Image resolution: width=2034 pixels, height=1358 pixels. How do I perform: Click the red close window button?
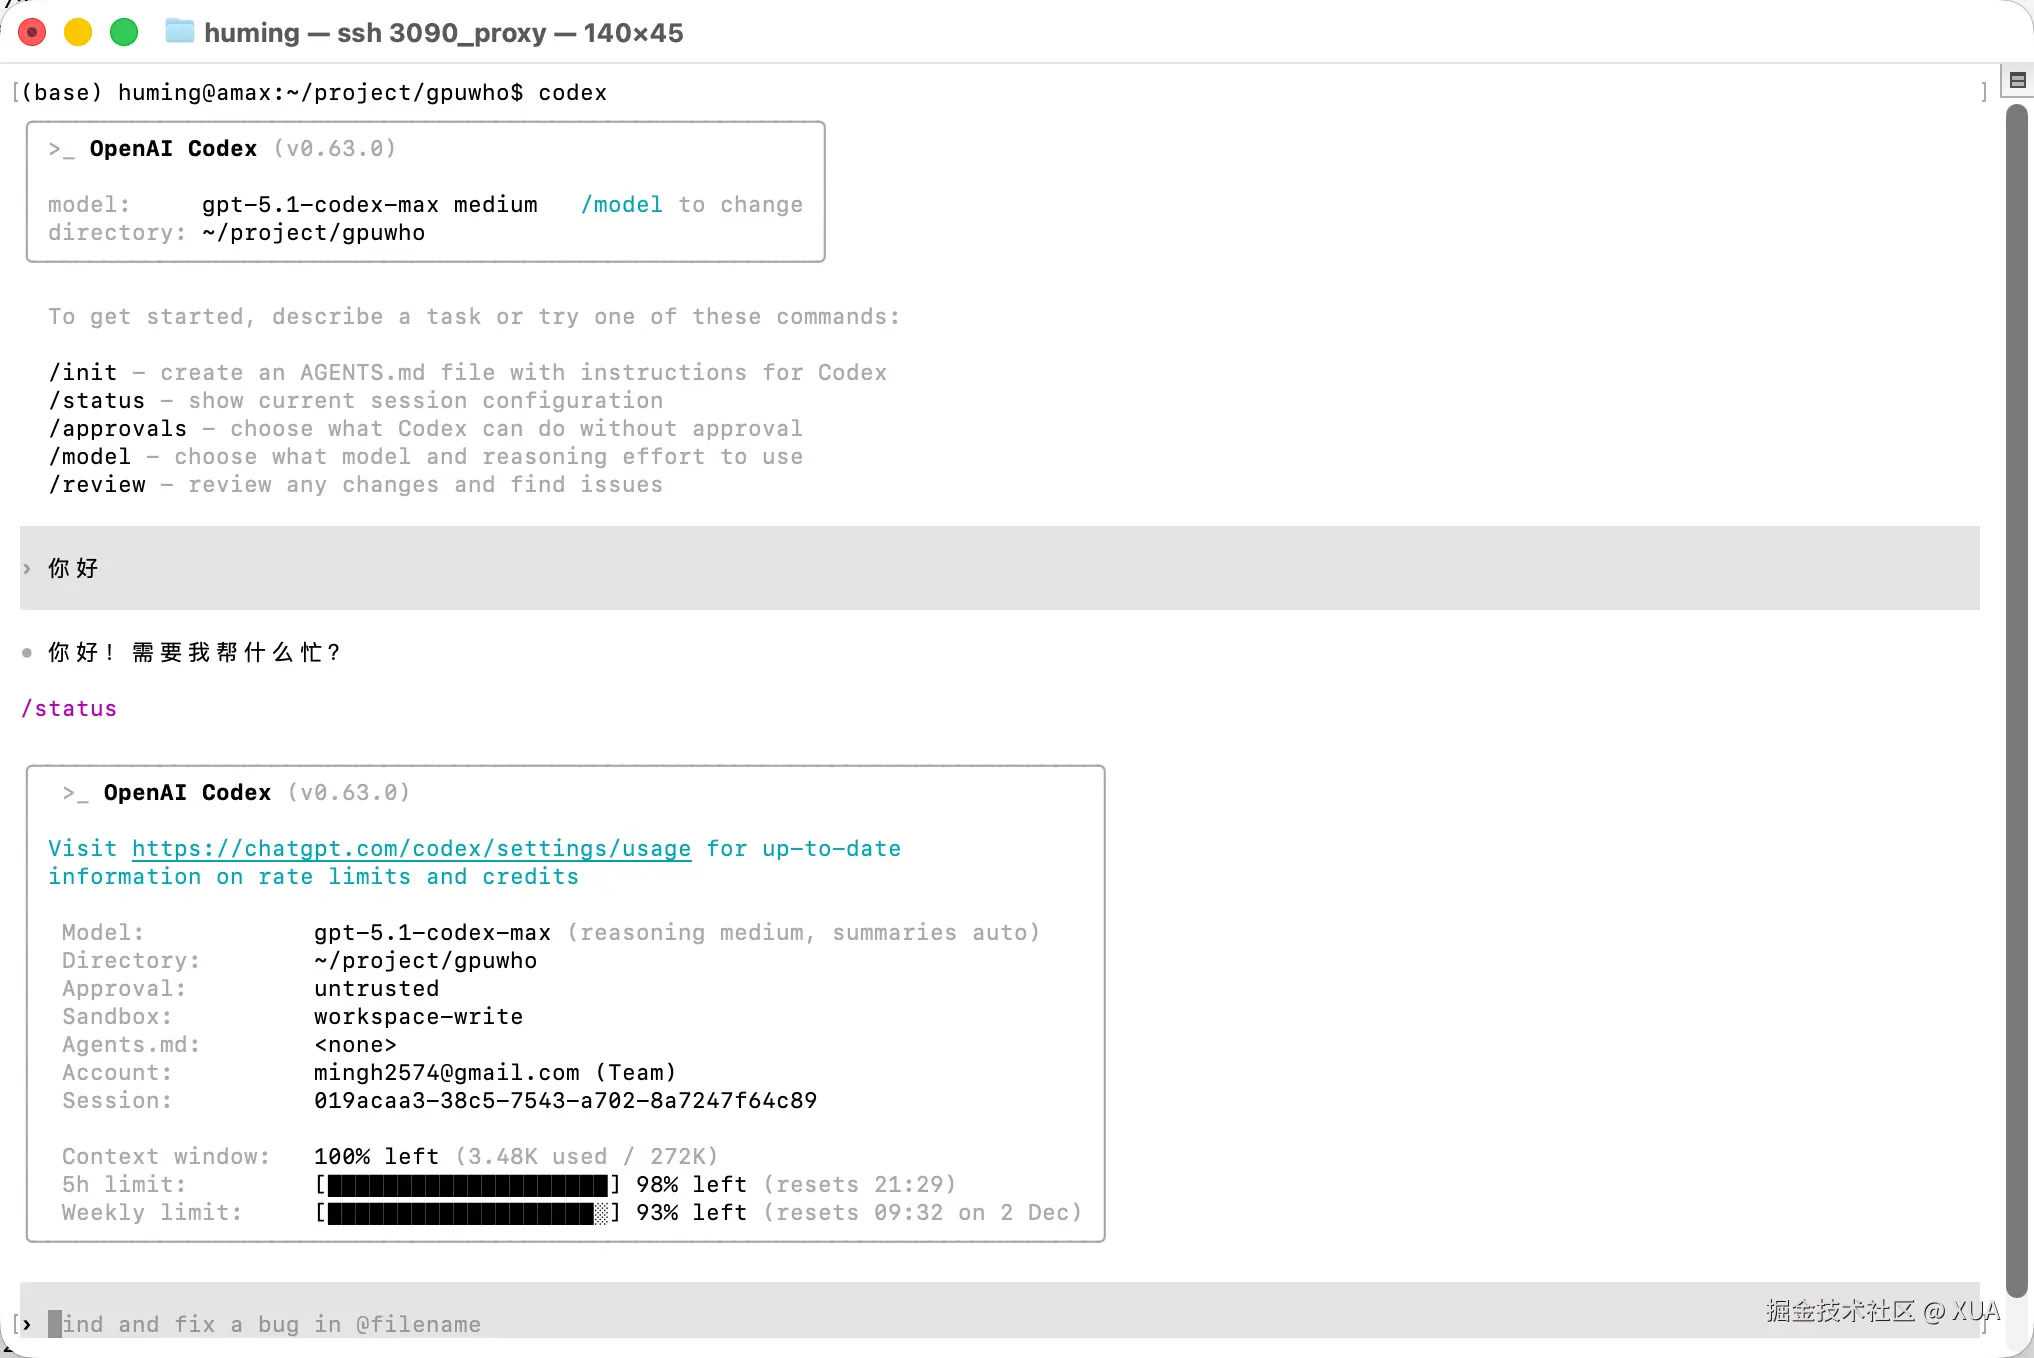click(x=32, y=33)
